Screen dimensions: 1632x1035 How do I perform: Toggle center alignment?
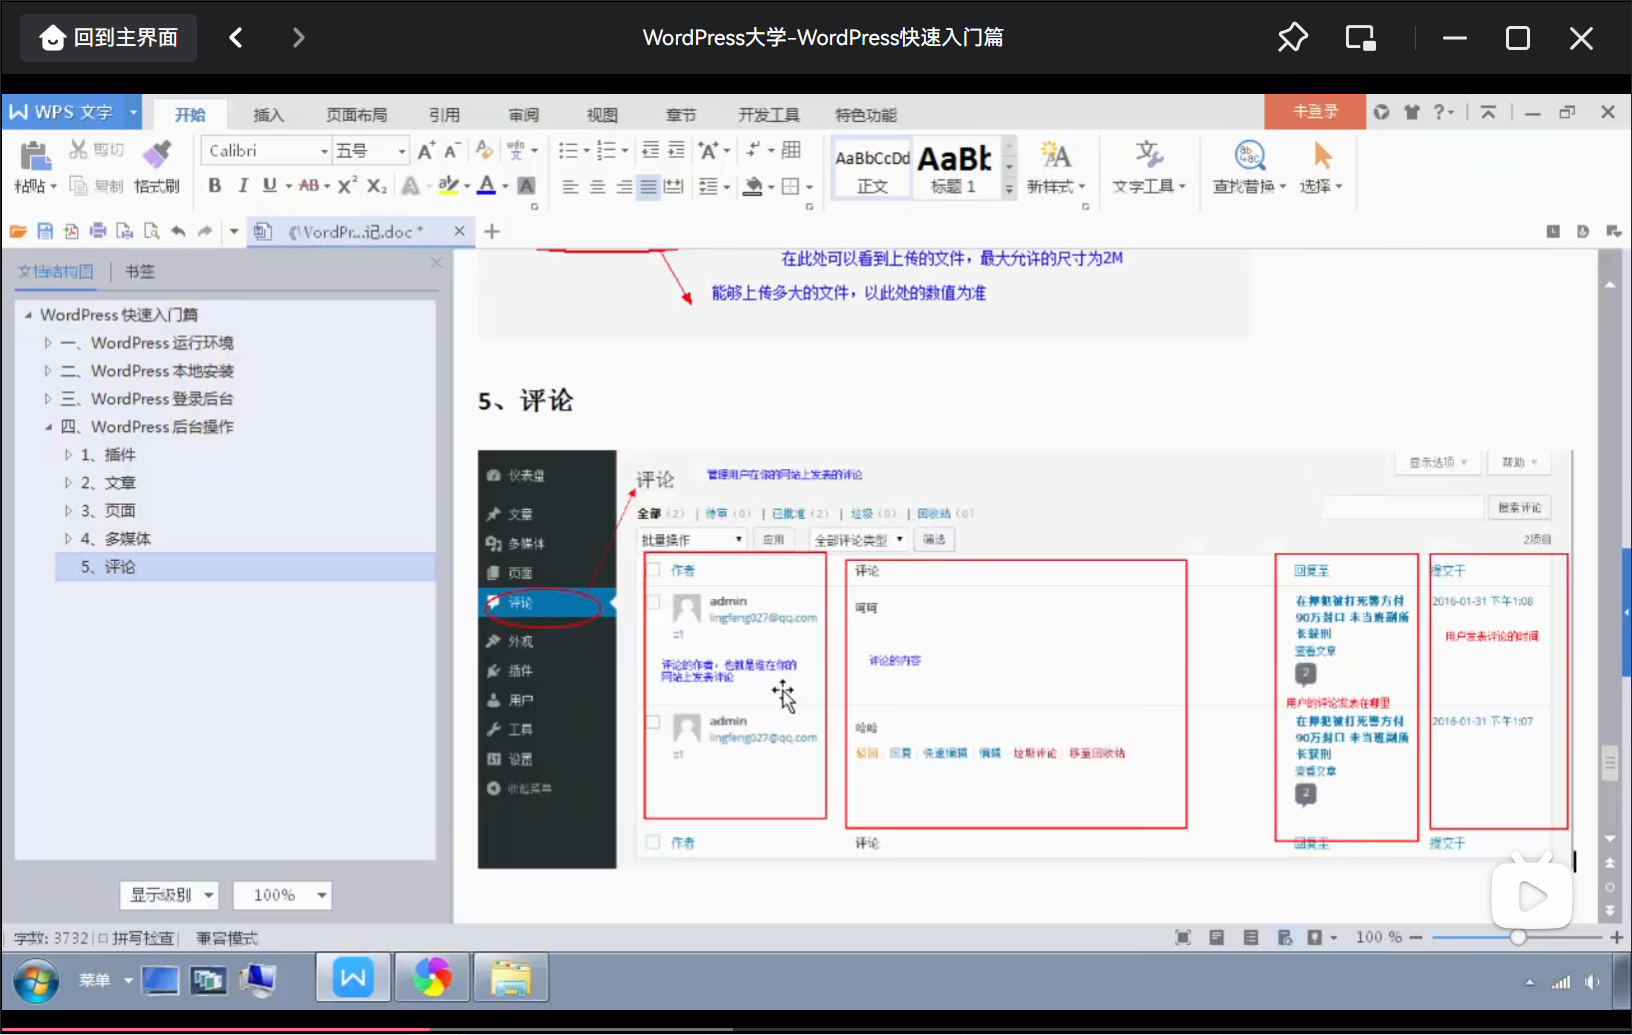tap(597, 187)
